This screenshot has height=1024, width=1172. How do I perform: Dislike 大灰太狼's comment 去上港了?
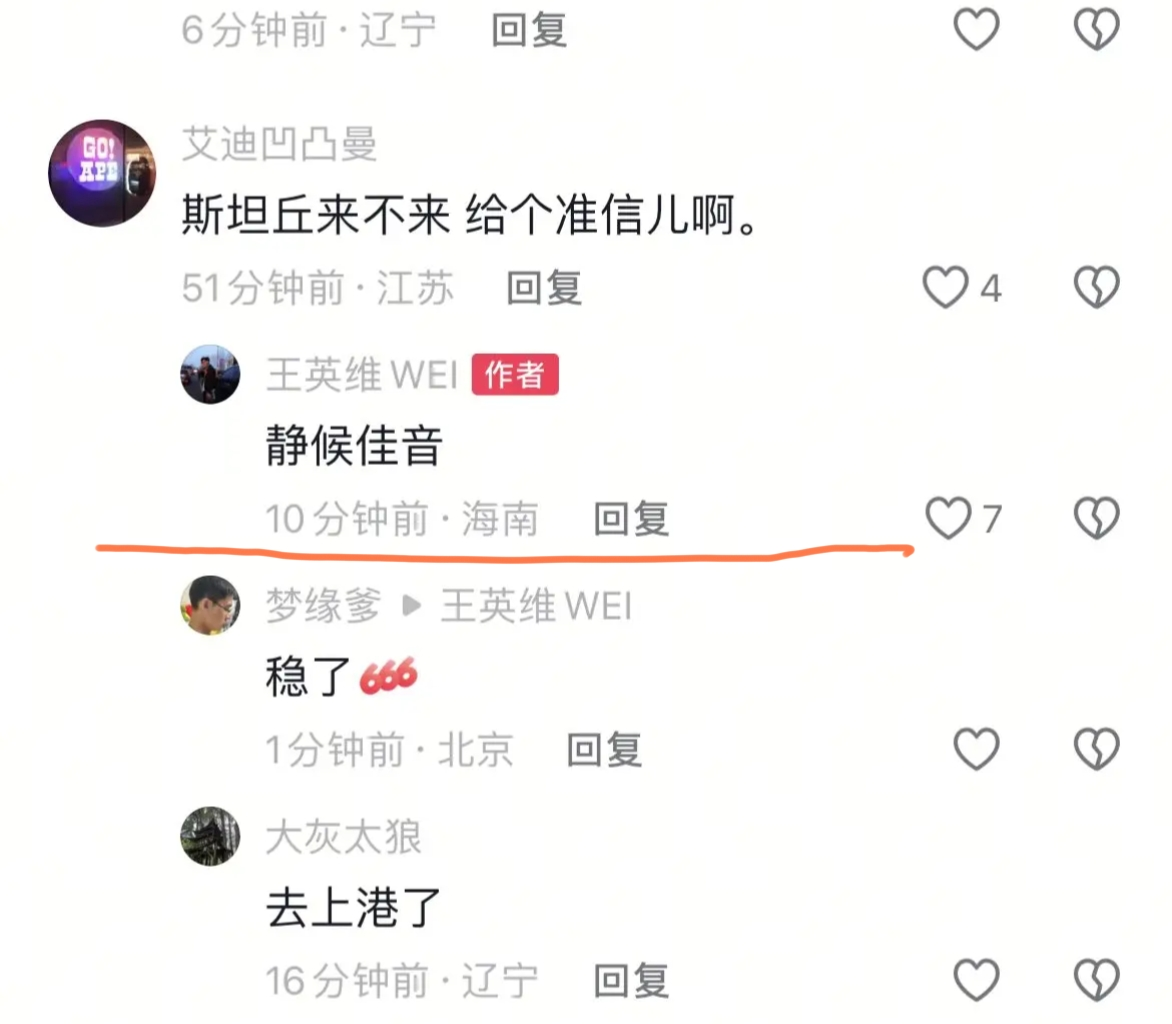coord(1097,980)
